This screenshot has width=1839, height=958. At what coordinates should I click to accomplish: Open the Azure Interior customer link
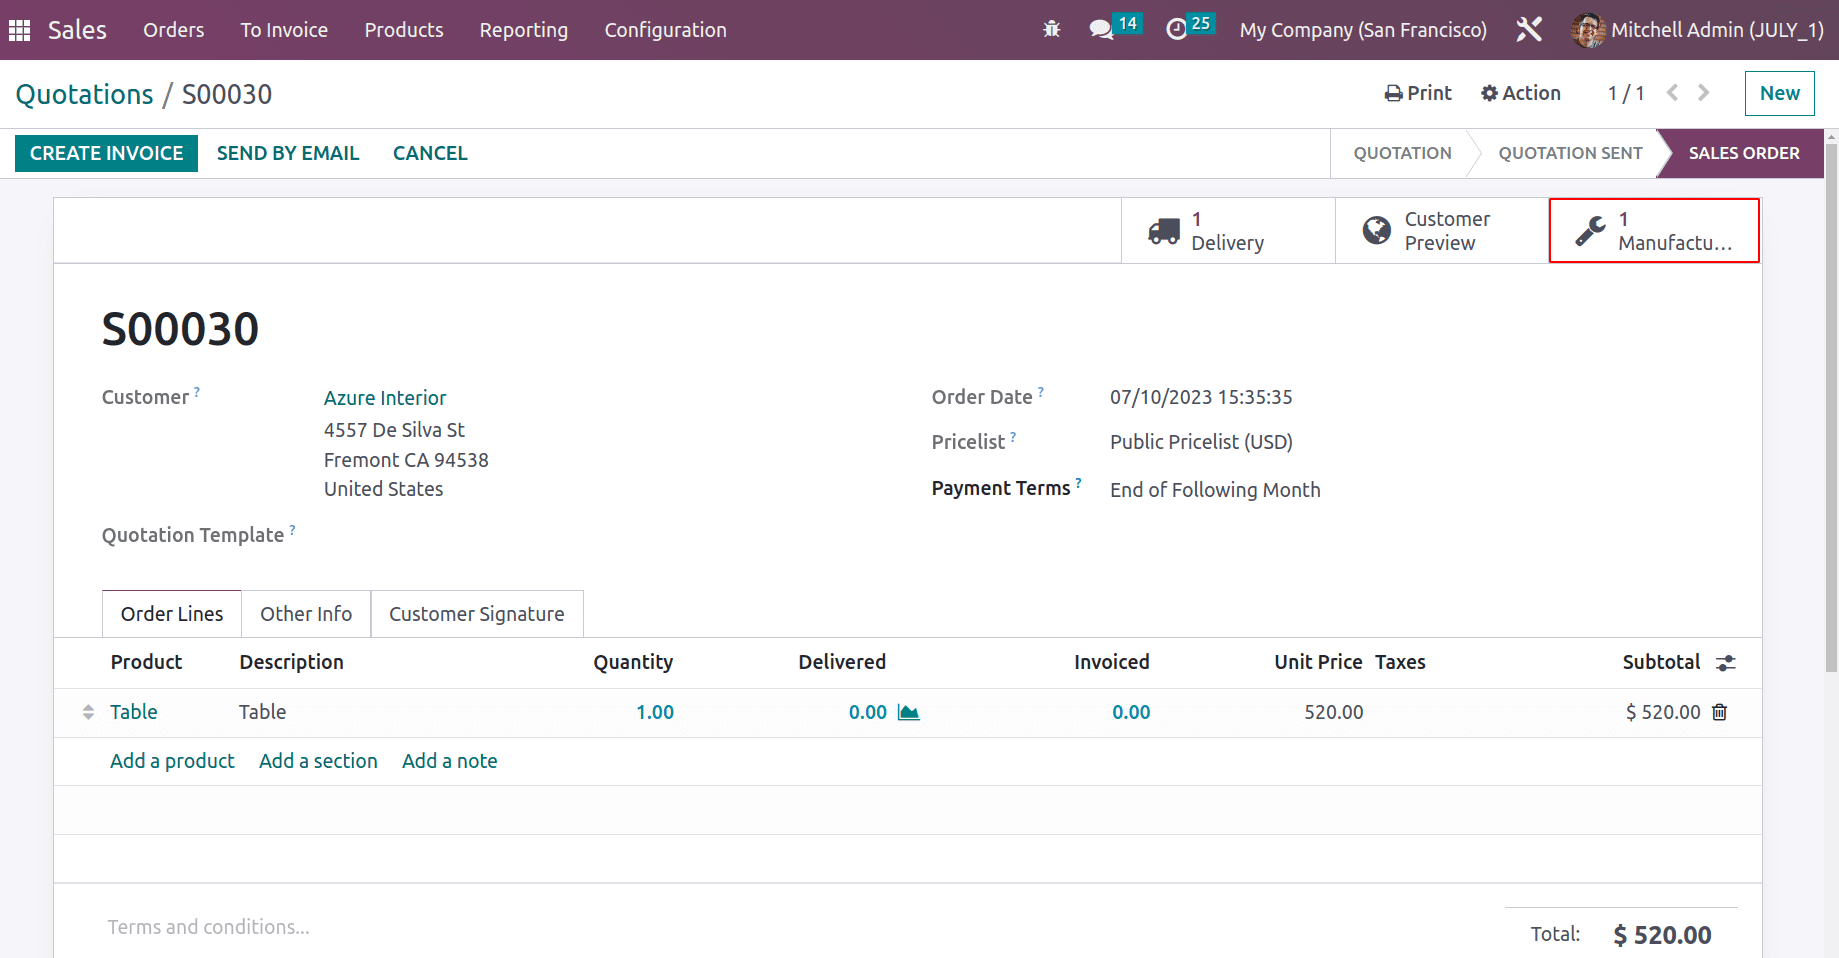tap(385, 398)
